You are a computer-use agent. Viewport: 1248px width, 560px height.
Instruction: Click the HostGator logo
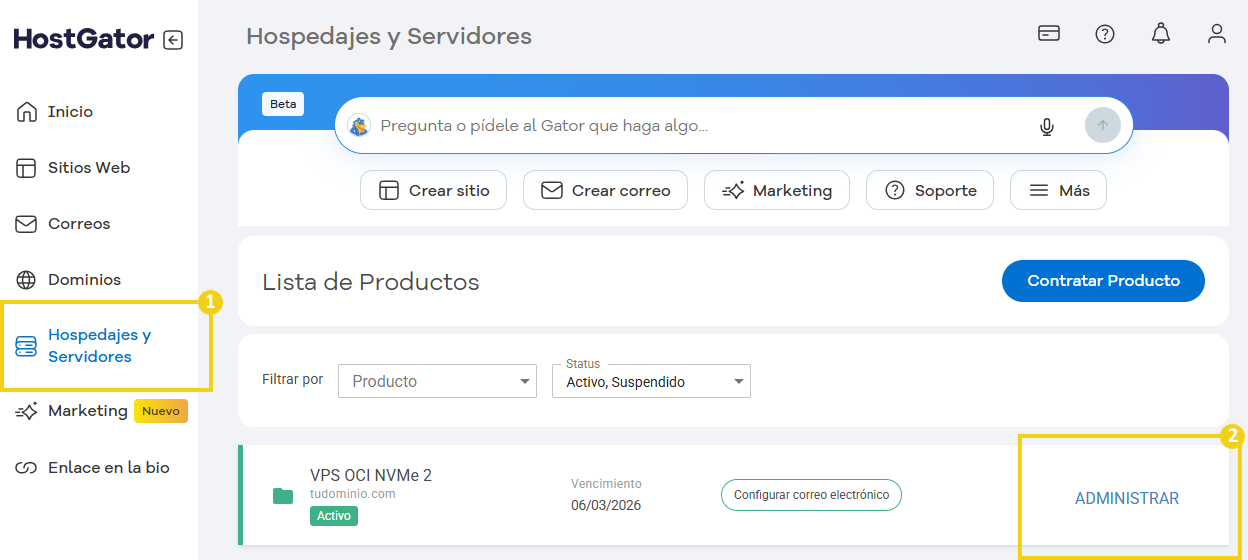point(84,39)
